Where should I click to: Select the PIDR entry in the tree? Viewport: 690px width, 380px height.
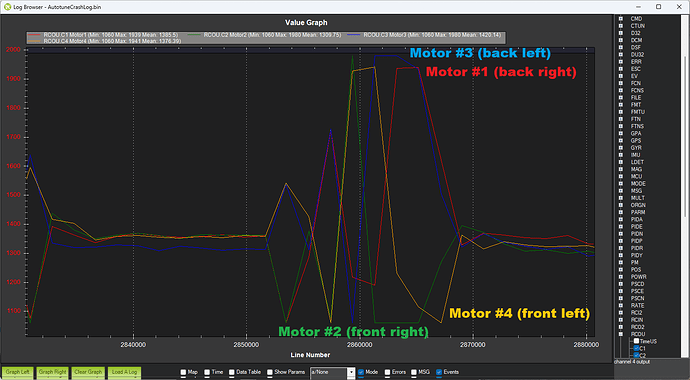click(x=637, y=248)
